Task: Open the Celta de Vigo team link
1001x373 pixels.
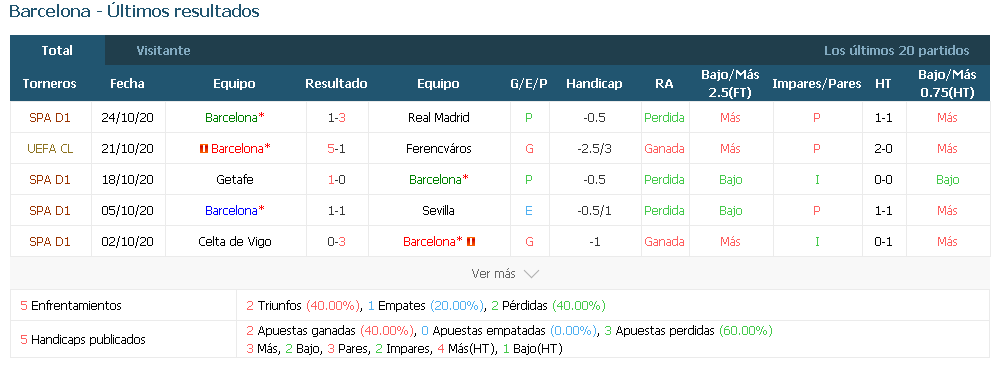Action: point(235,241)
